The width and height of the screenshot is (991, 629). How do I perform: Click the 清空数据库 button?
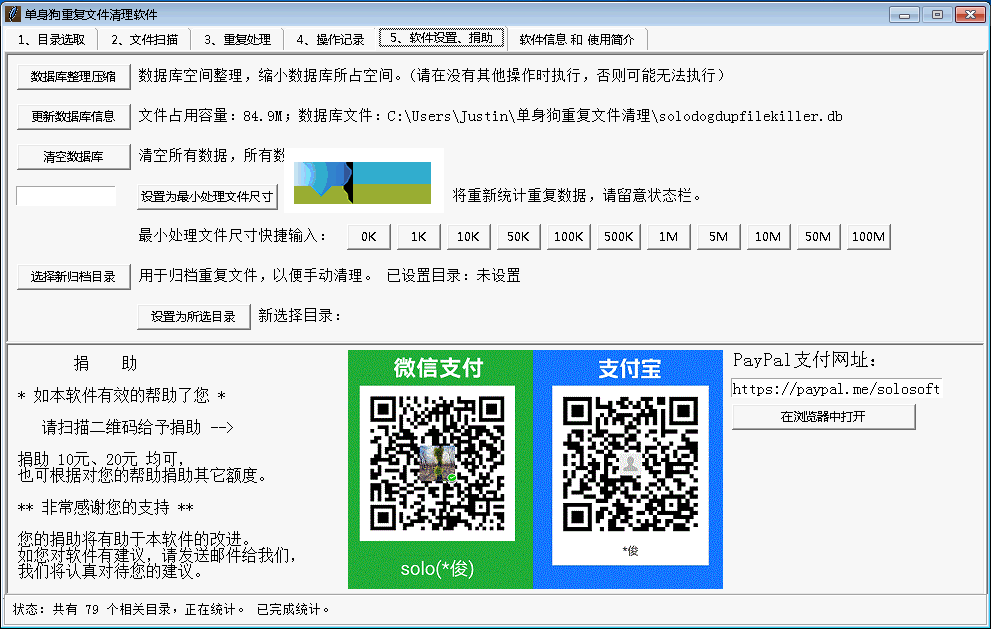tap(73, 156)
